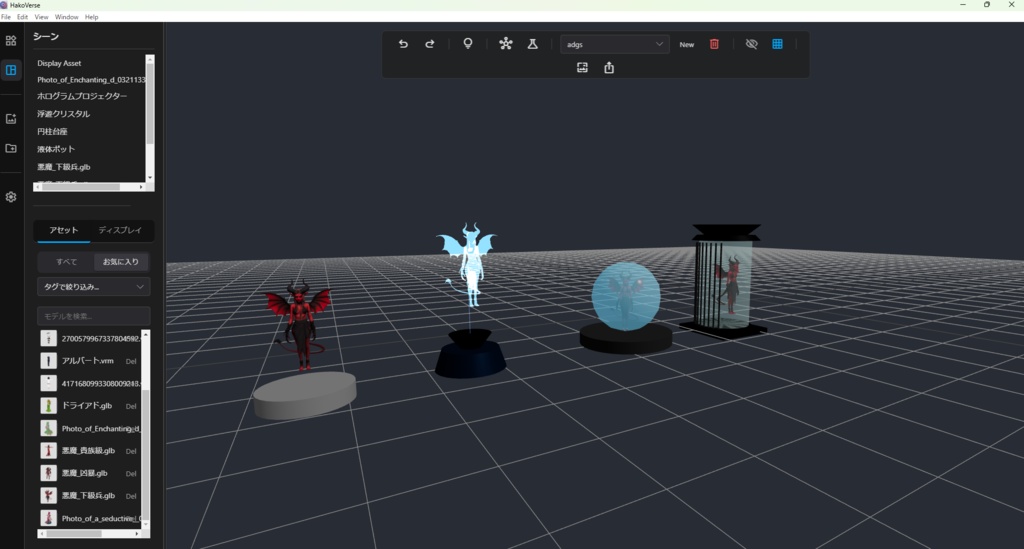Open settings gear in sidebar

tap(11, 197)
